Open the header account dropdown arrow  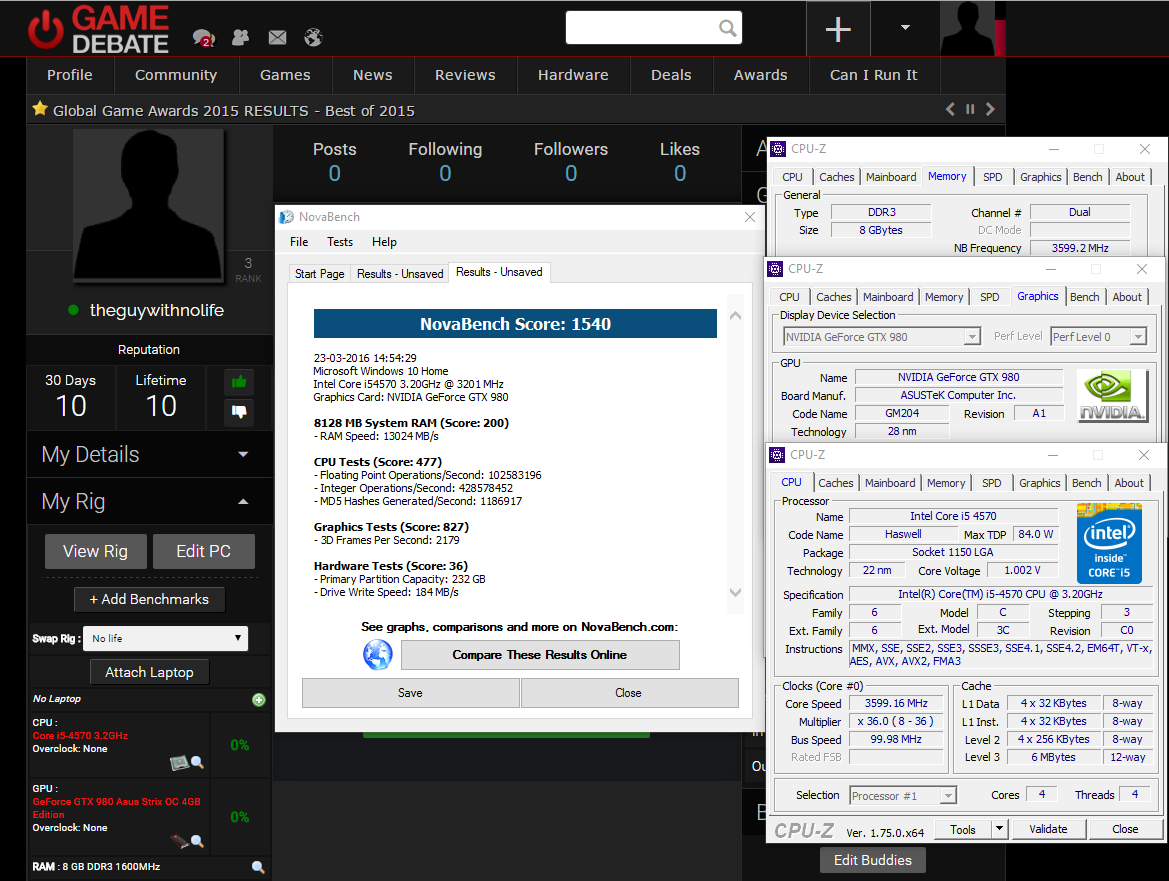905,28
